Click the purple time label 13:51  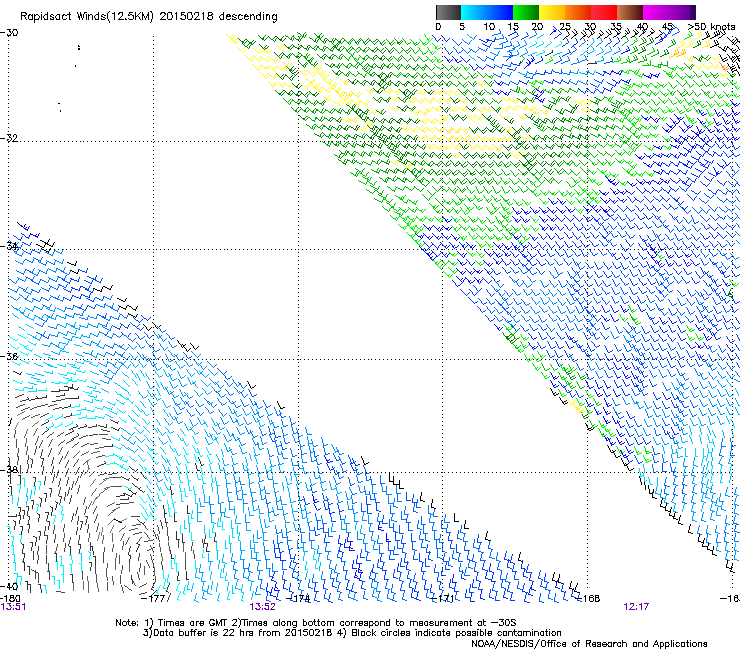(x=13, y=607)
